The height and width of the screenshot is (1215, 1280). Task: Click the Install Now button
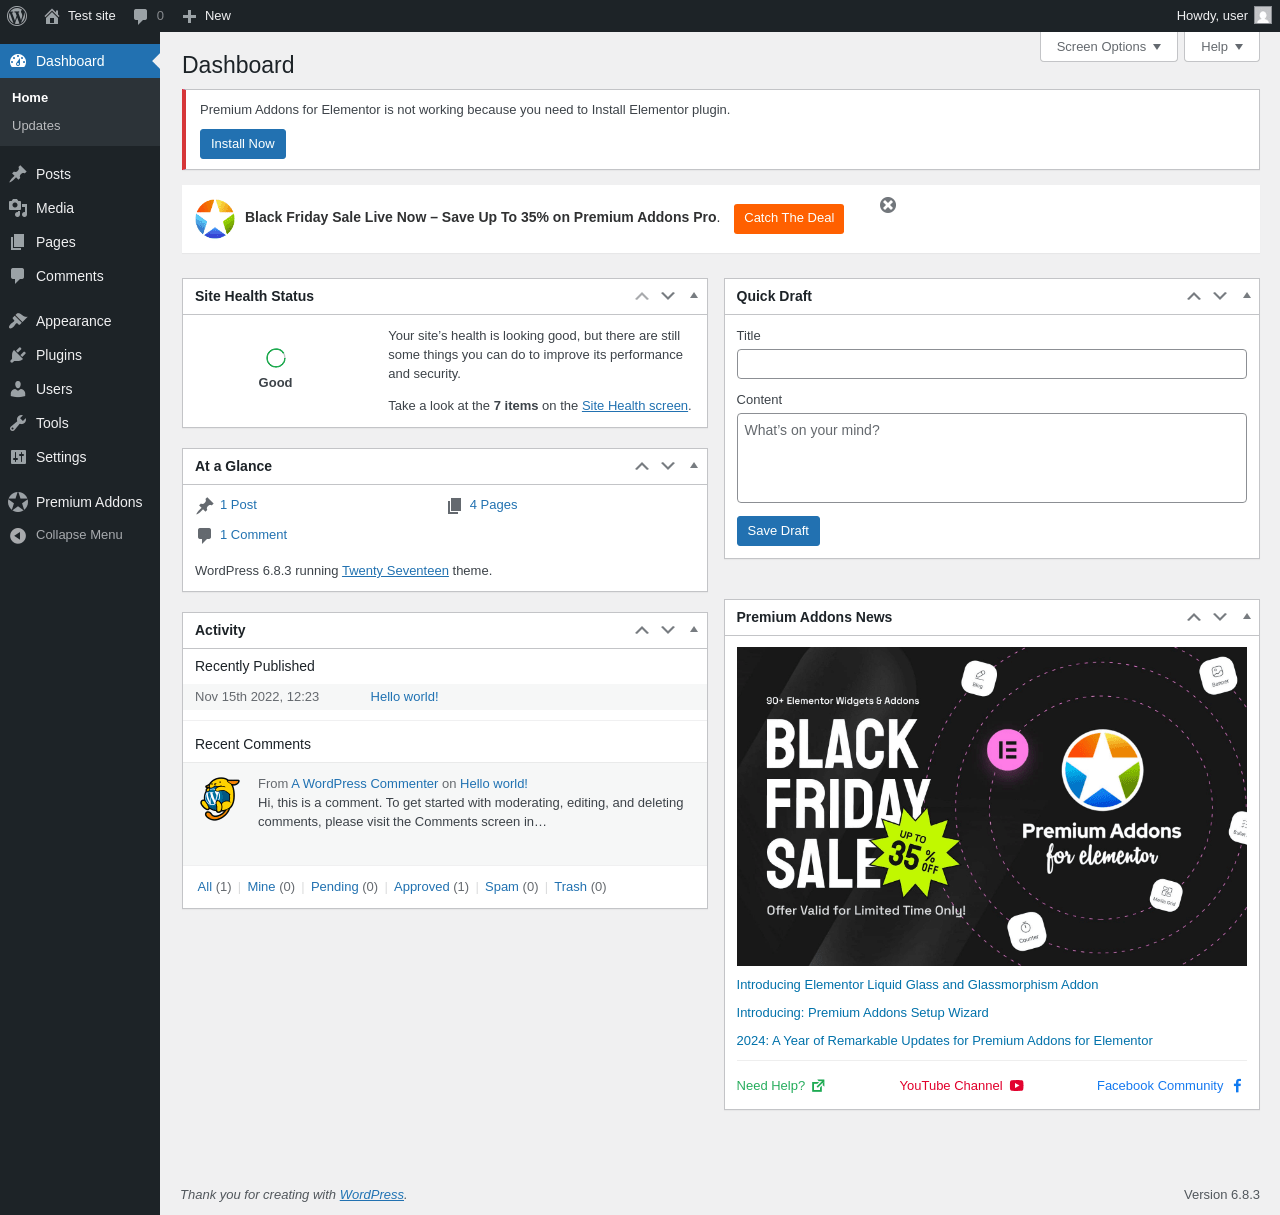243,144
